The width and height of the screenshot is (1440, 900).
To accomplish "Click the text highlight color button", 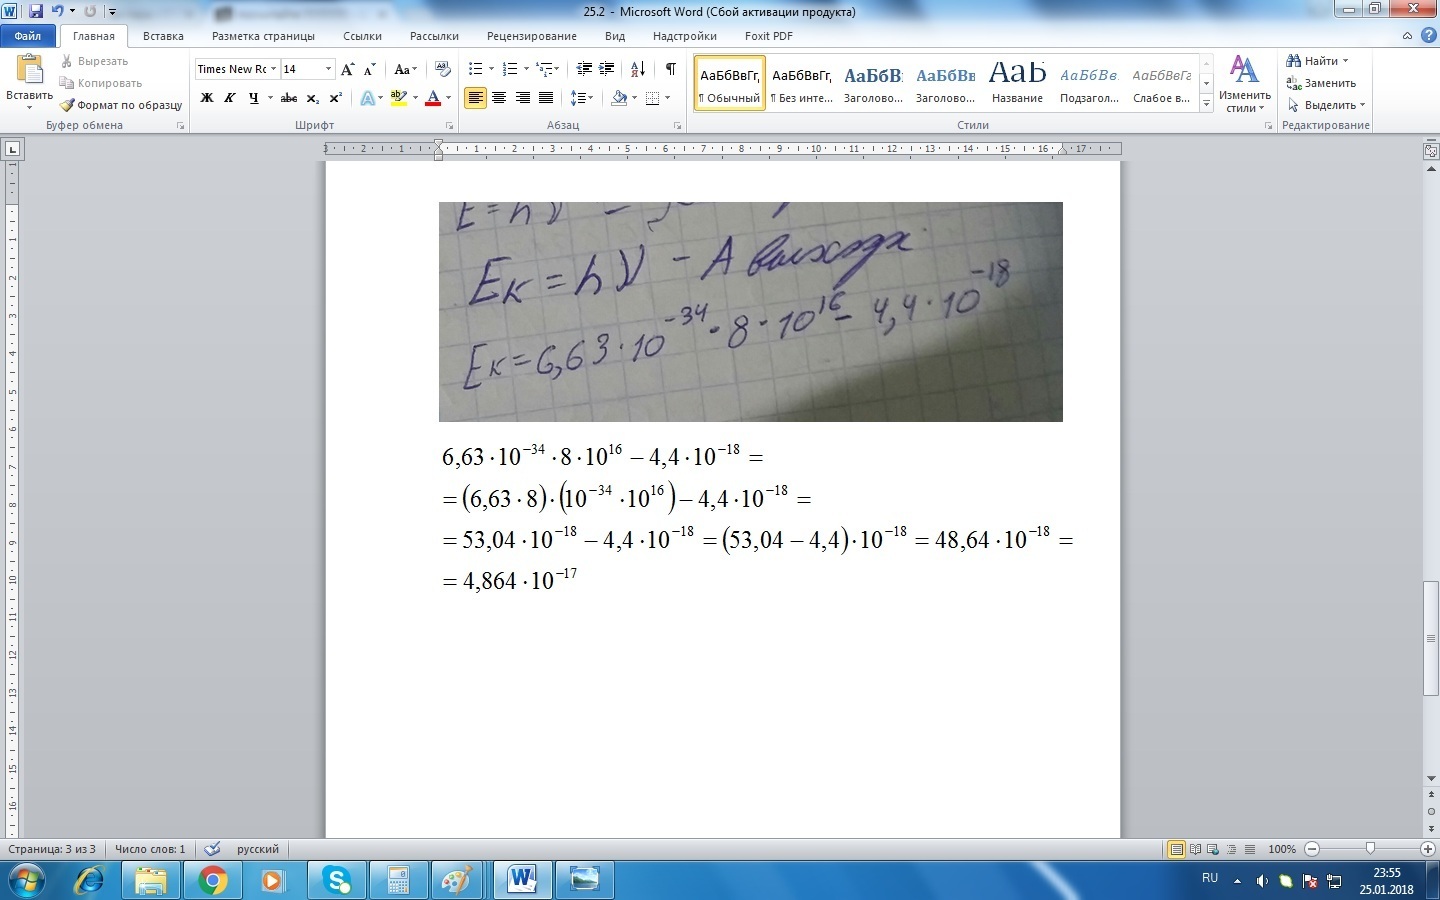I will click(398, 98).
